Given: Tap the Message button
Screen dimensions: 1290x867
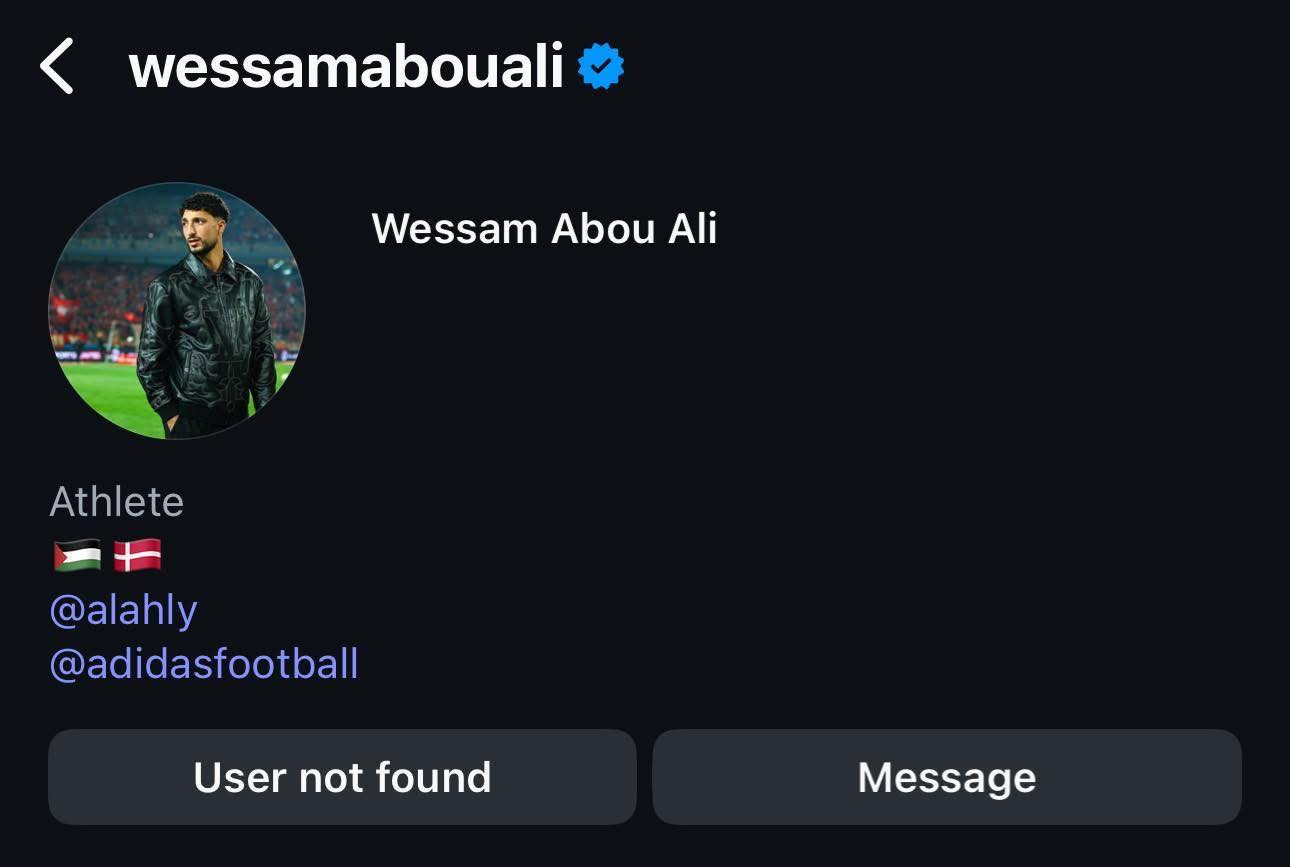Looking at the screenshot, I should click(946, 777).
